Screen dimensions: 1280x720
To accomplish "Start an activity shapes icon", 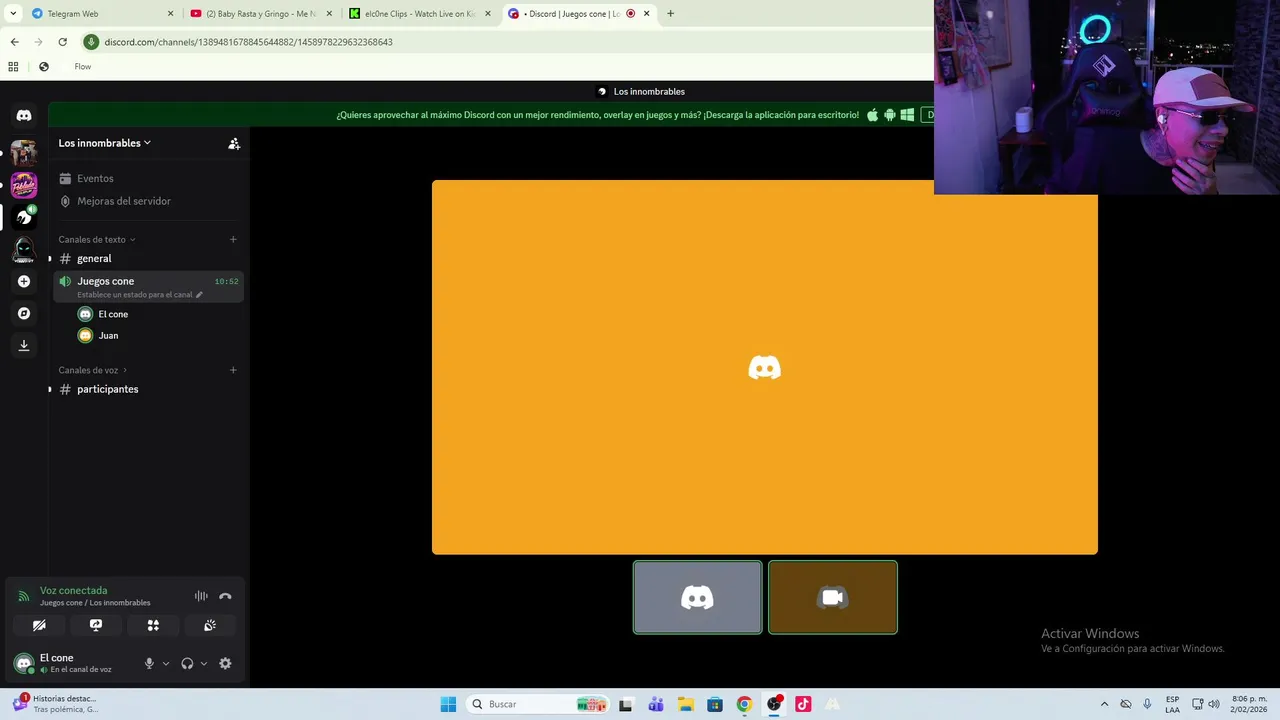I will 153,625.
